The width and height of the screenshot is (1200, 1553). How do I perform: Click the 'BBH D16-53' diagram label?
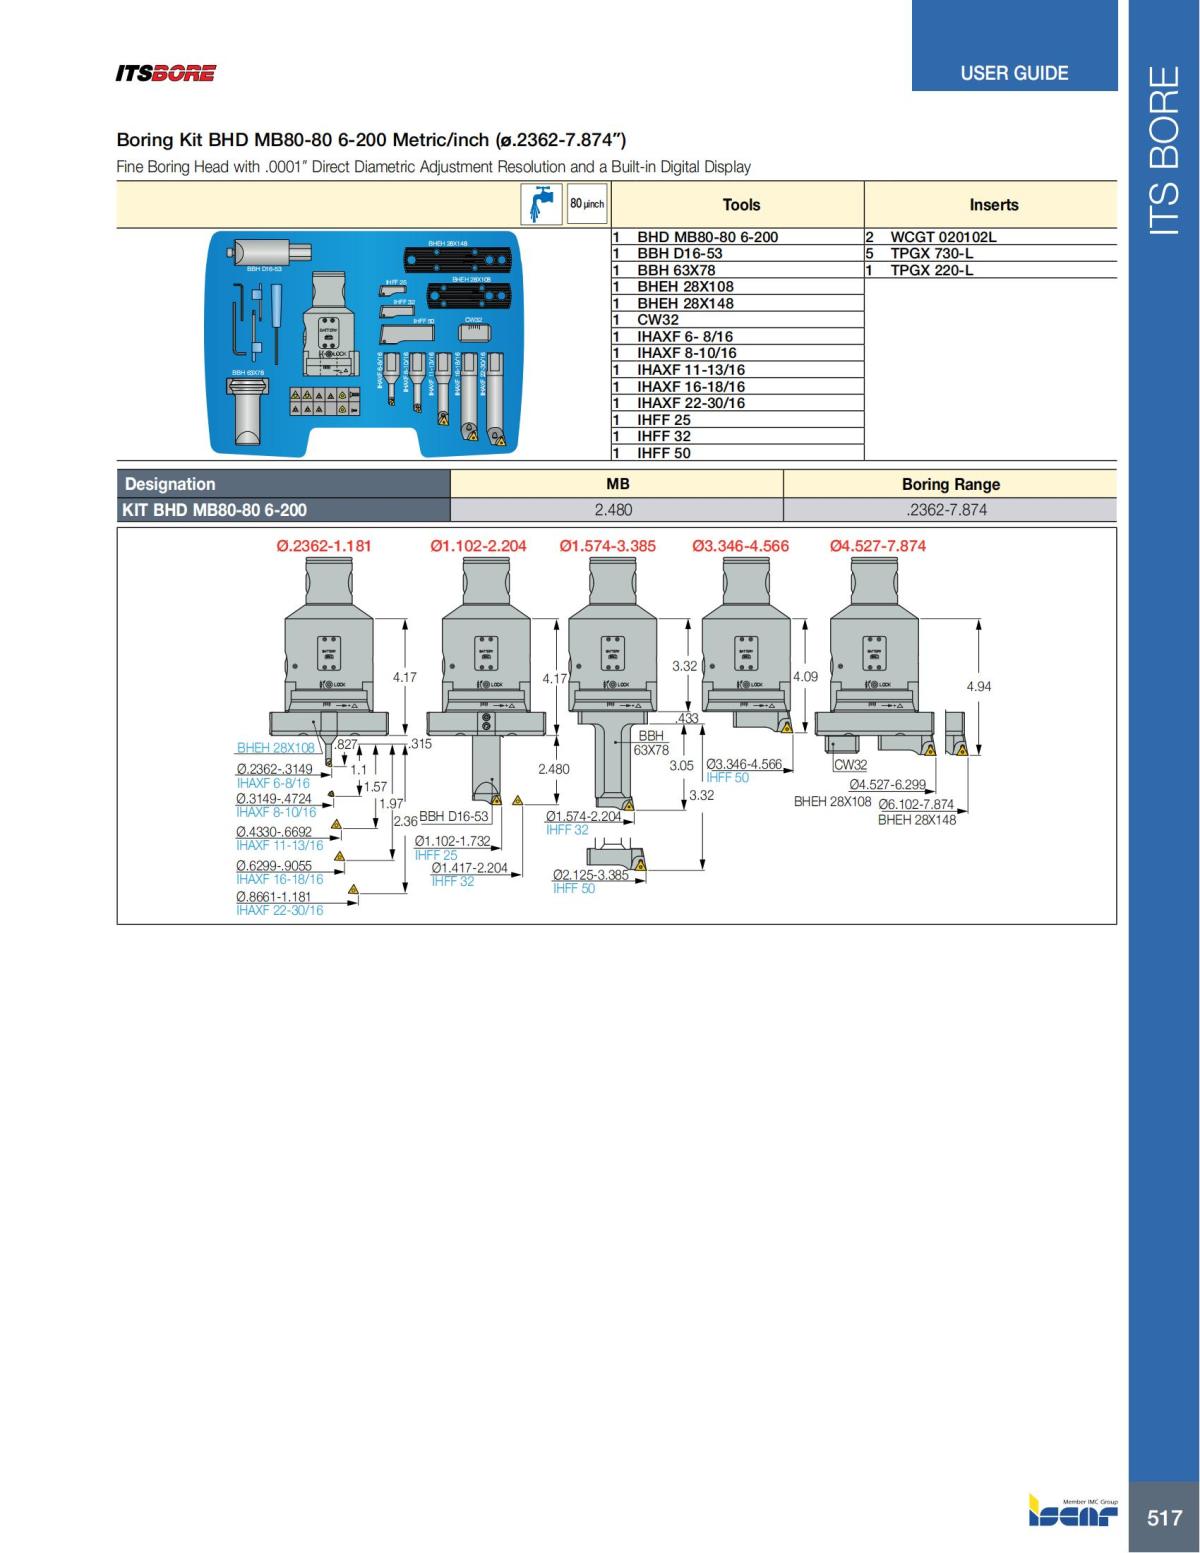(454, 817)
